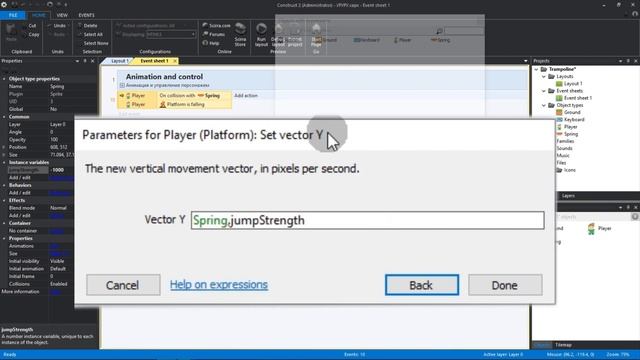Viewport: 640px width, 360px height.
Task: Click the Blend mode Normal value
Action: pos(58,208)
